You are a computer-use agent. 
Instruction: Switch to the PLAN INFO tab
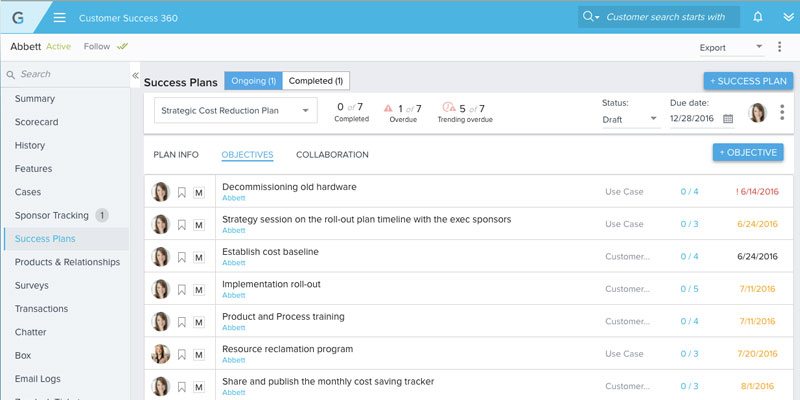tap(176, 155)
